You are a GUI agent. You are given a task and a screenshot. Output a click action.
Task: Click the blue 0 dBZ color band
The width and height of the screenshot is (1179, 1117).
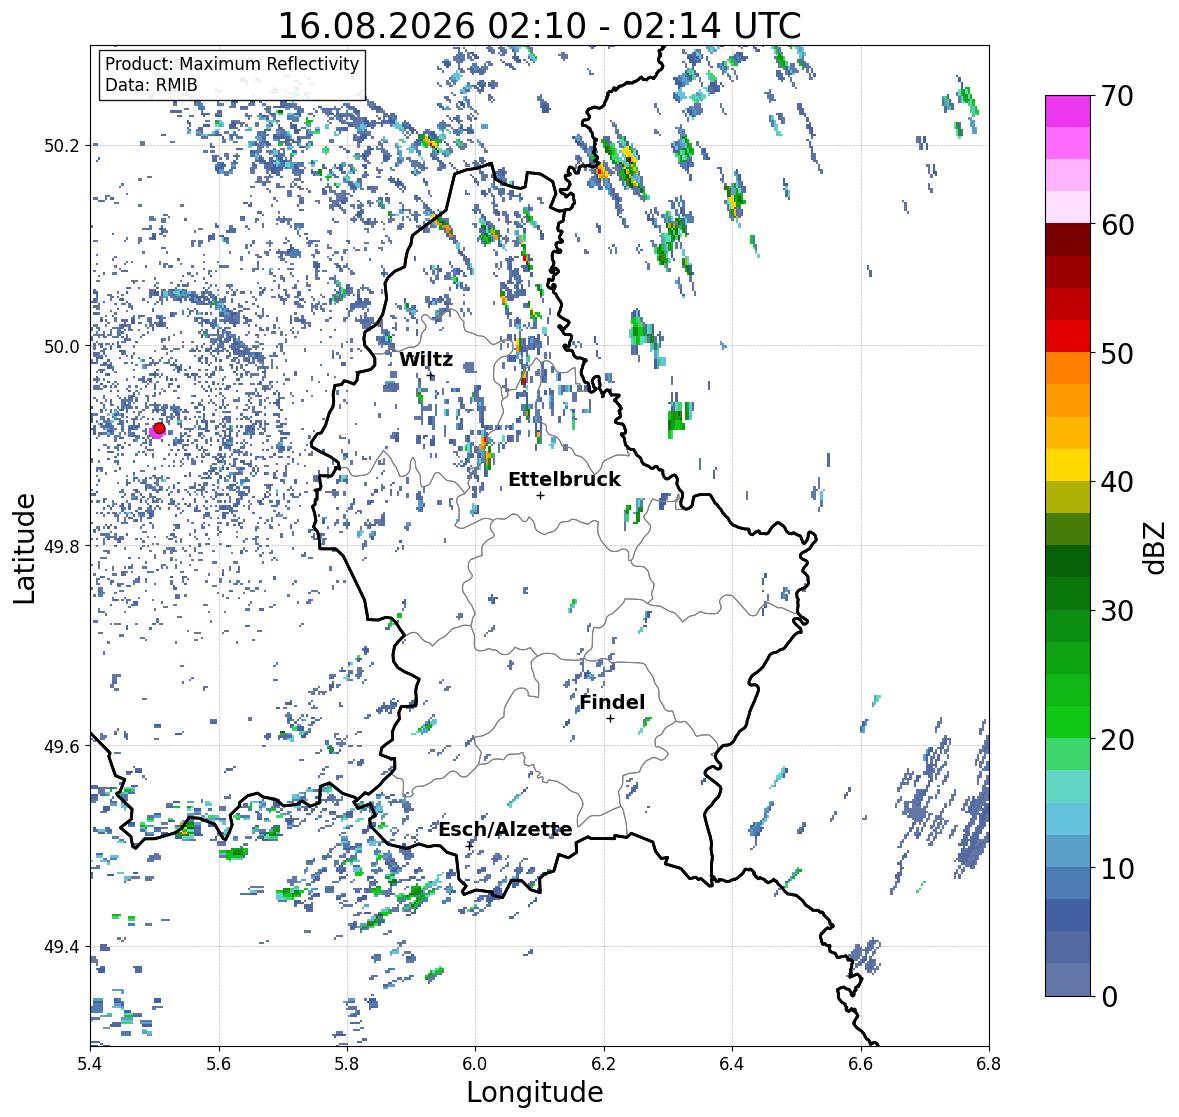[x=1068, y=980]
